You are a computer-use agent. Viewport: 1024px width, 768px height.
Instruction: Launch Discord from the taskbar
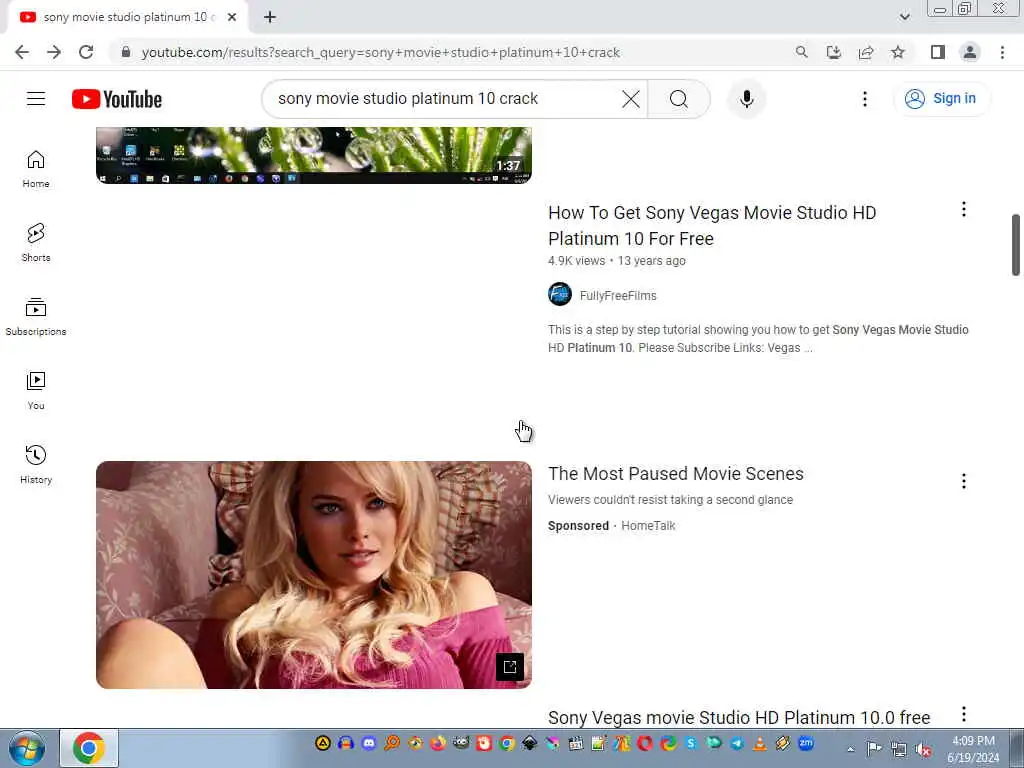368,743
